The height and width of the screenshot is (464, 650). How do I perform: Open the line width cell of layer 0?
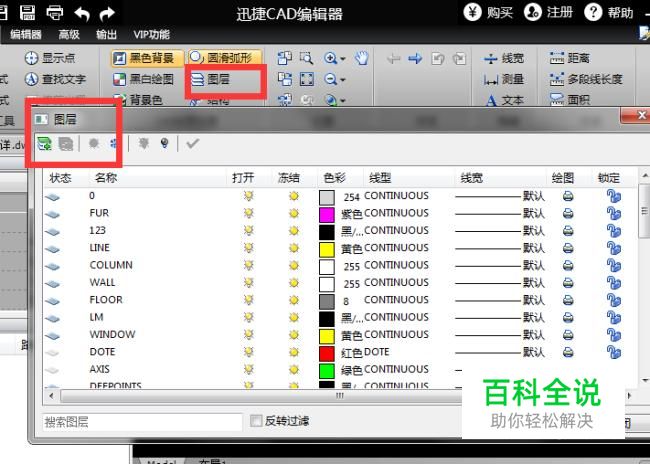point(500,196)
